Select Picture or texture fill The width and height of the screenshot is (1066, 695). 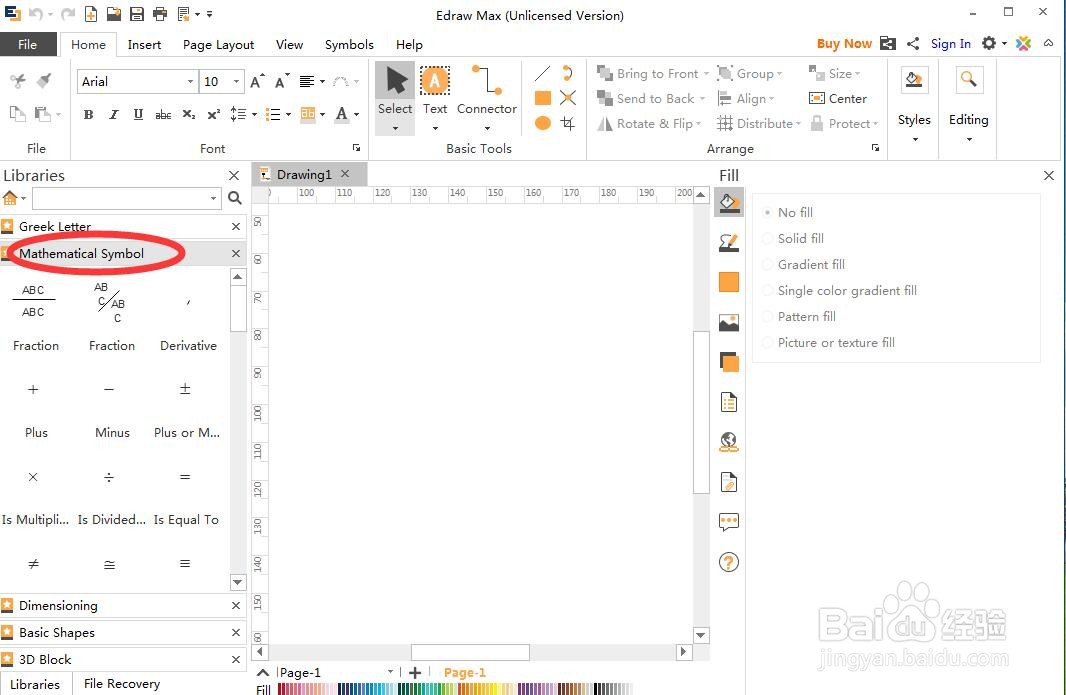click(829, 342)
